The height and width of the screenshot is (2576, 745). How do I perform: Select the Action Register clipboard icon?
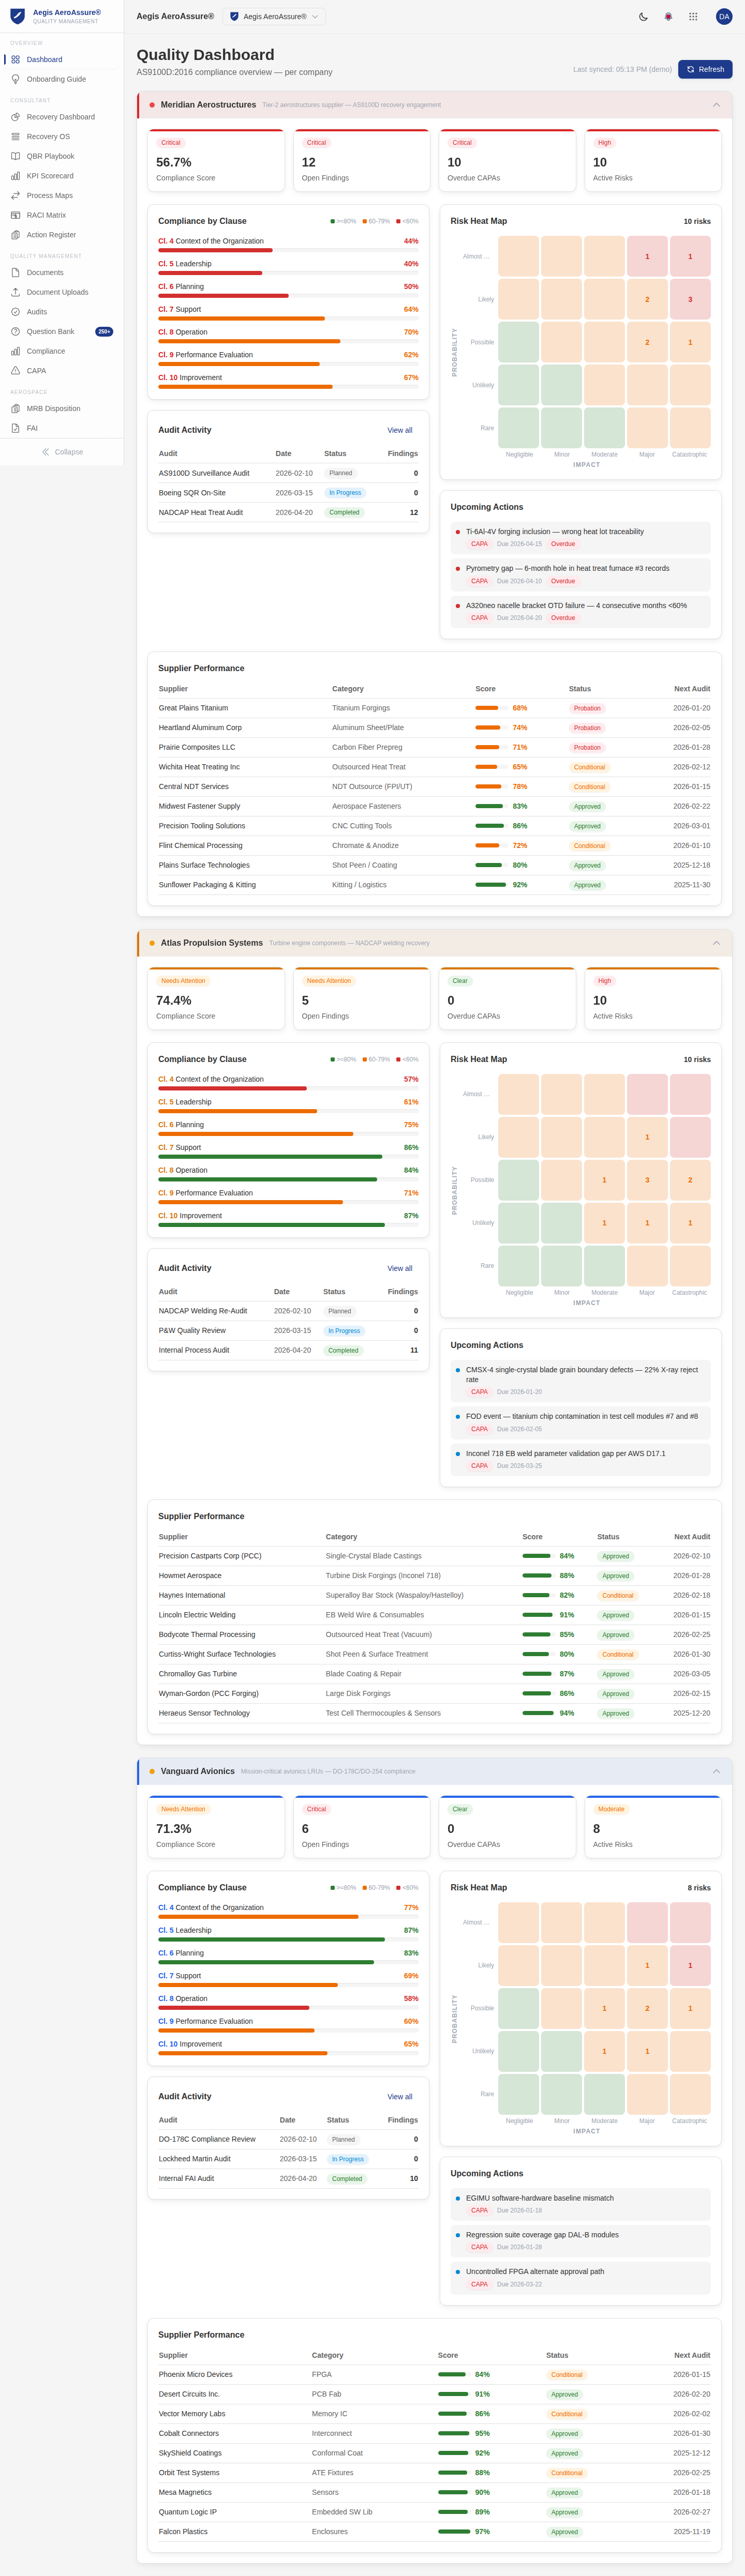click(15, 235)
